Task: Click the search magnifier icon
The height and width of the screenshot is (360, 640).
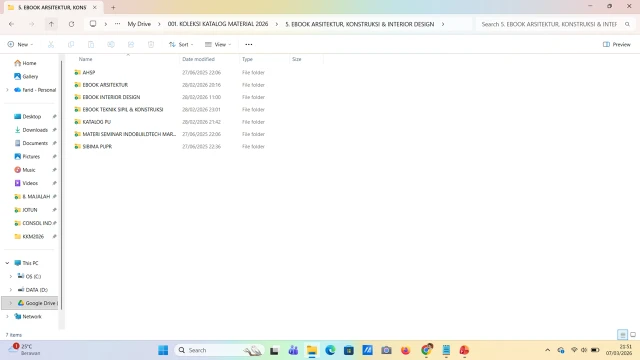Action: [627, 24]
